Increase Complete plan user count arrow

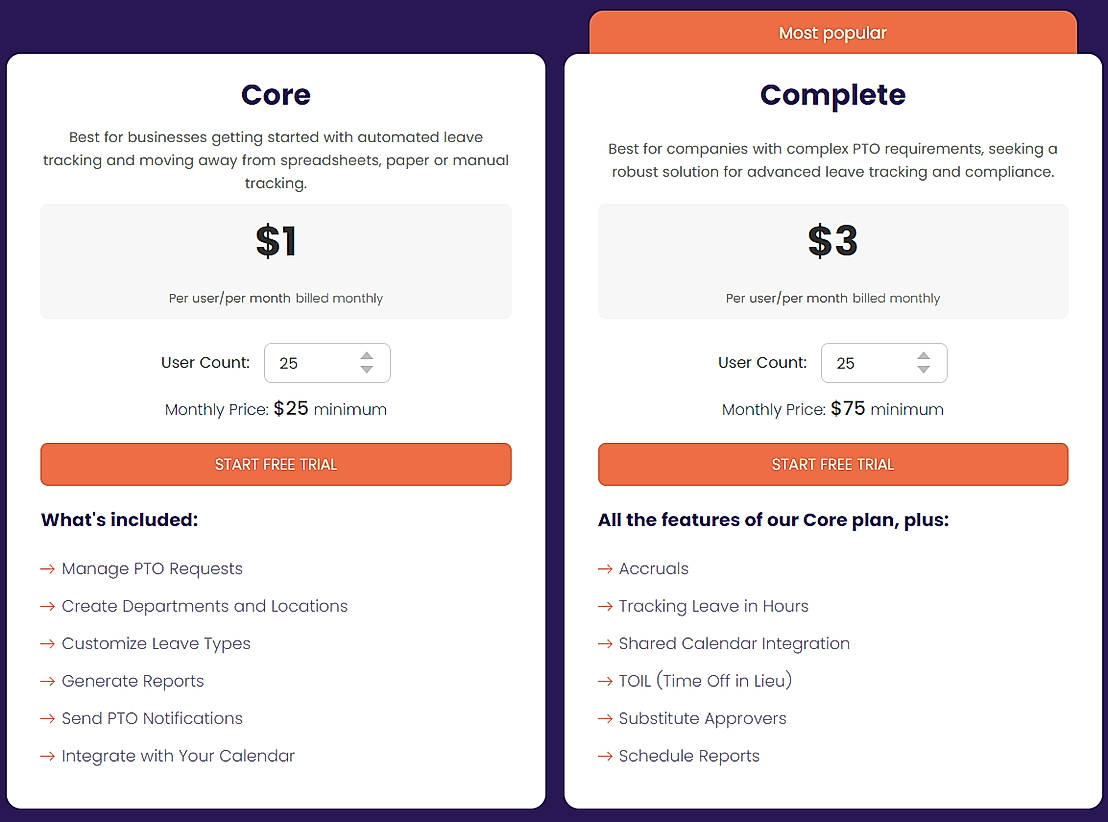923,356
